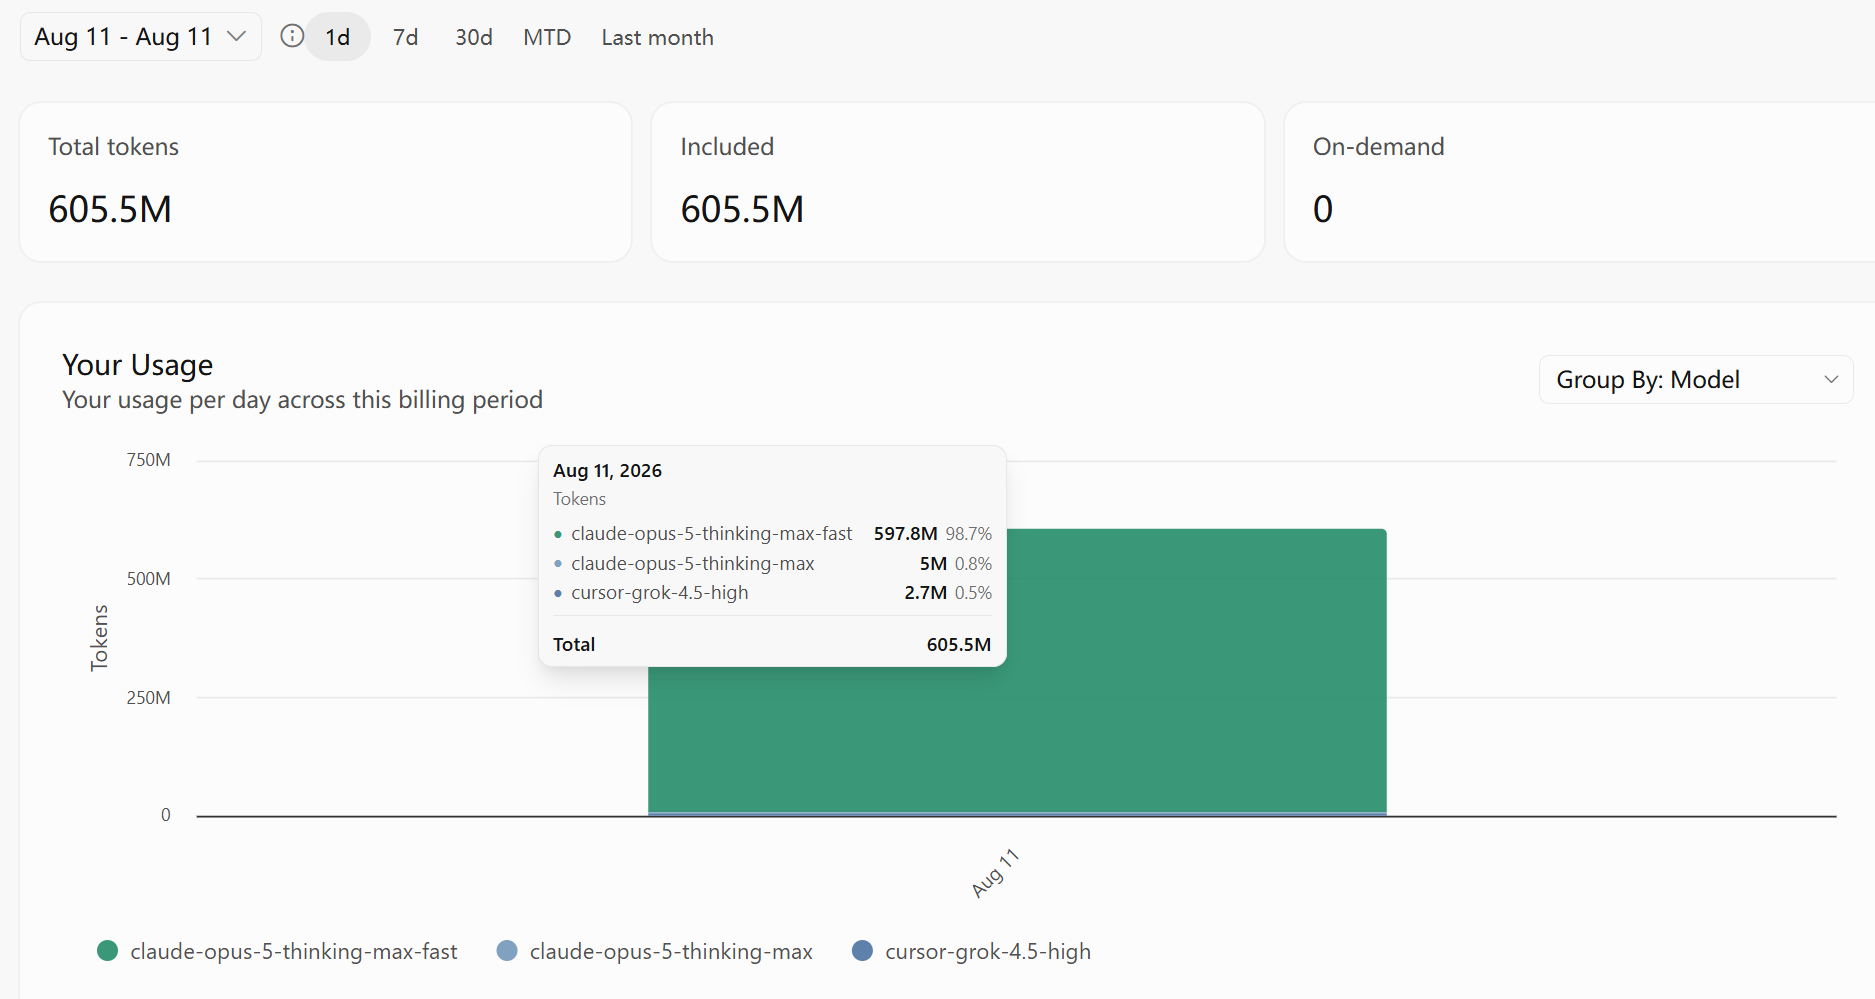Select the Last month time range

point(658,37)
